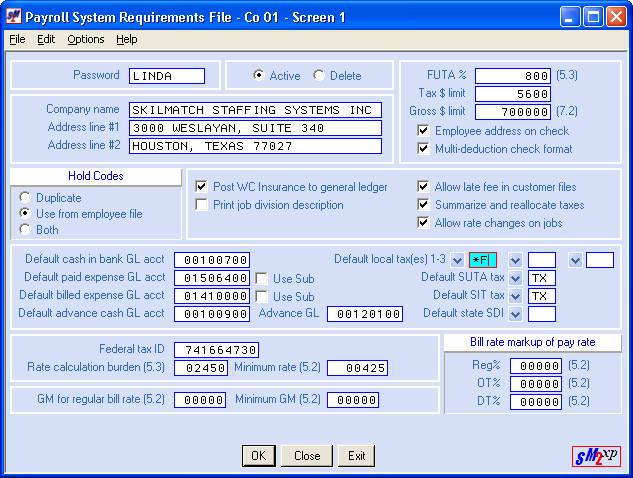Click Default billed expense GL acct field
Image resolution: width=633 pixels, height=478 pixels.
point(212,296)
